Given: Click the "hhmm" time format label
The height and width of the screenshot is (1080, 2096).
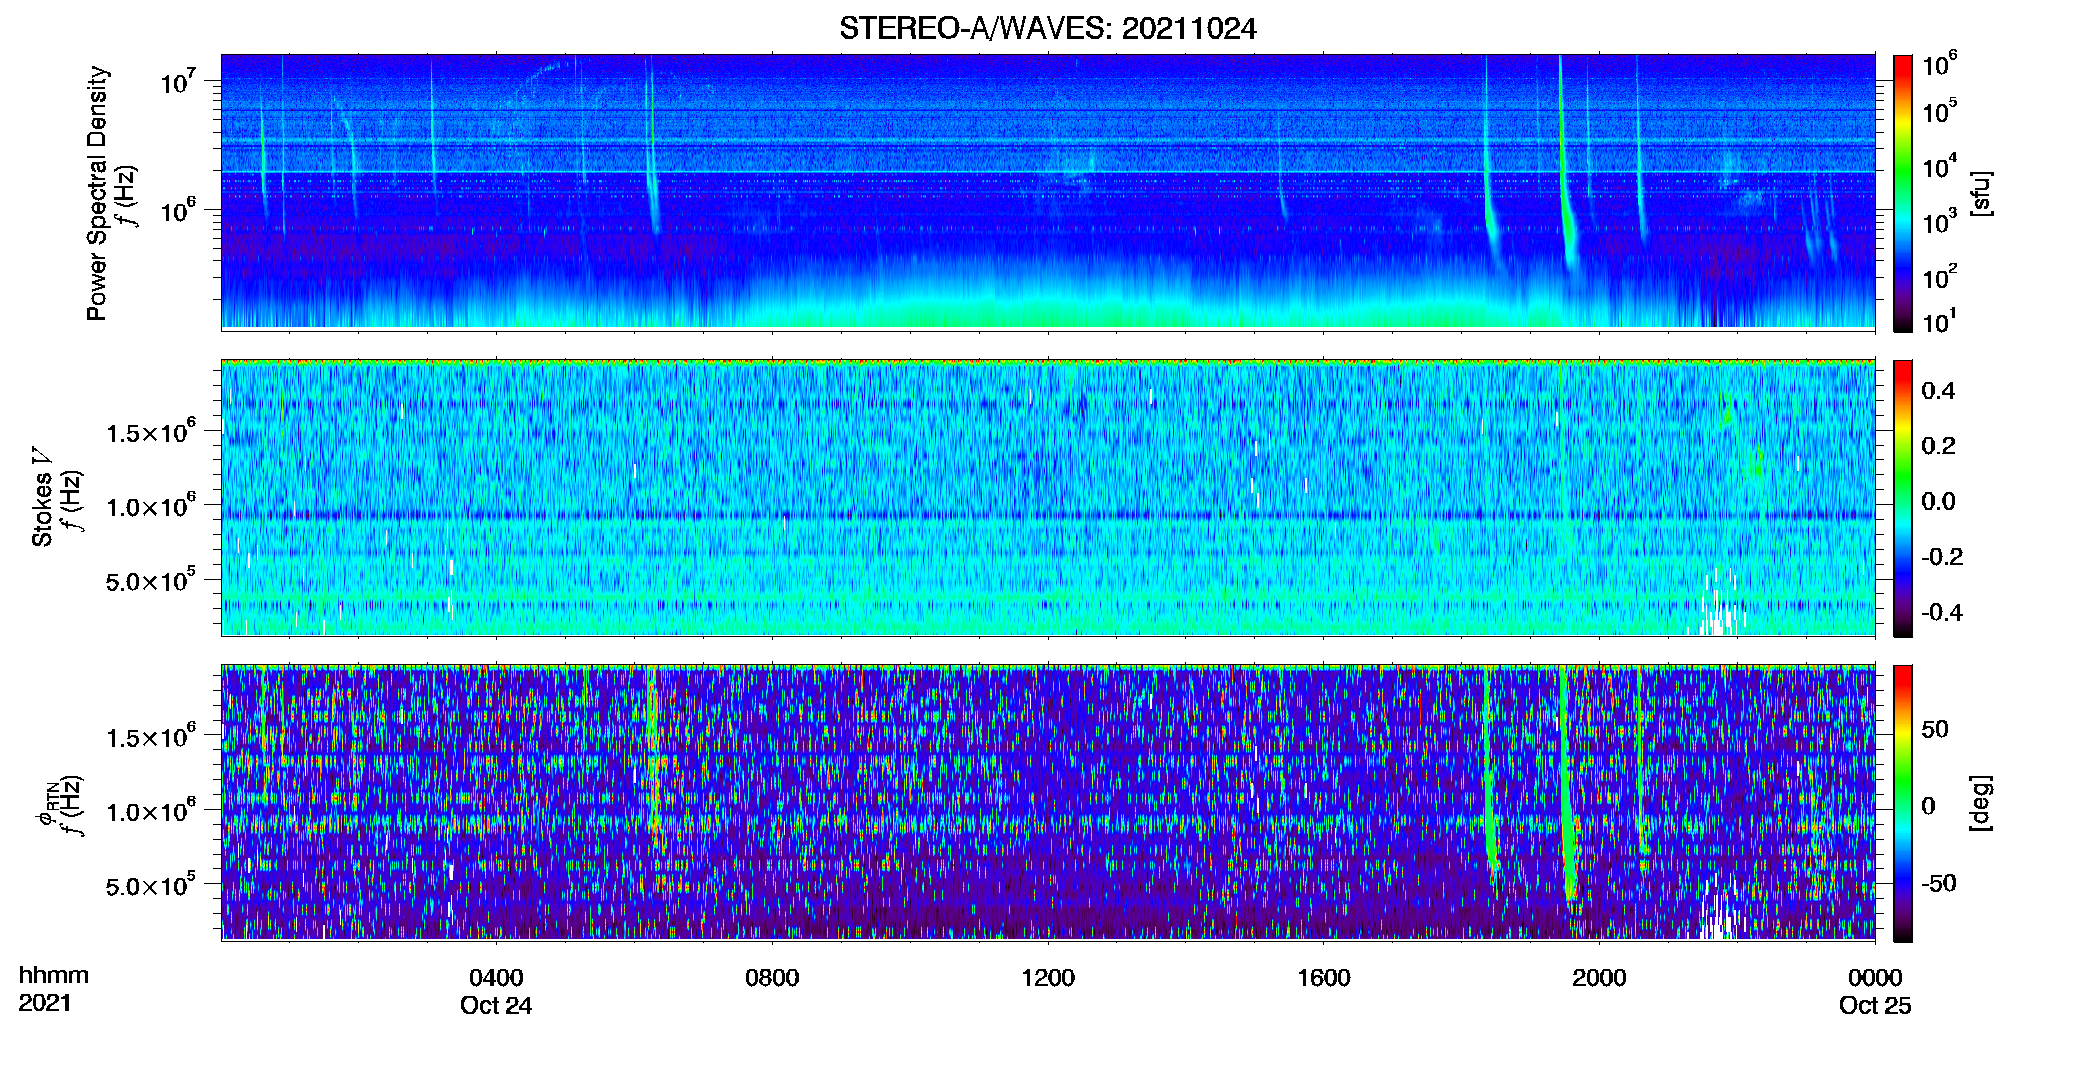Looking at the screenshot, I should pyautogui.click(x=54, y=975).
